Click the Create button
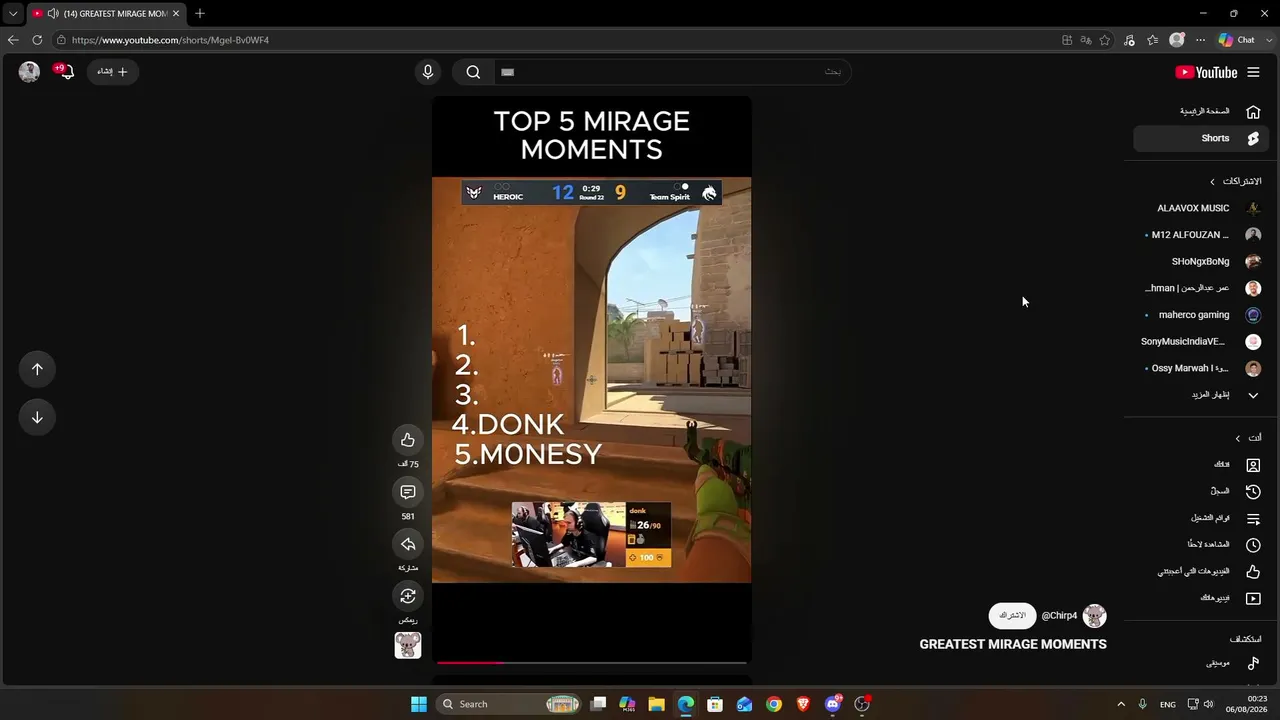Screen dimensions: 1280x720 click(x=113, y=72)
